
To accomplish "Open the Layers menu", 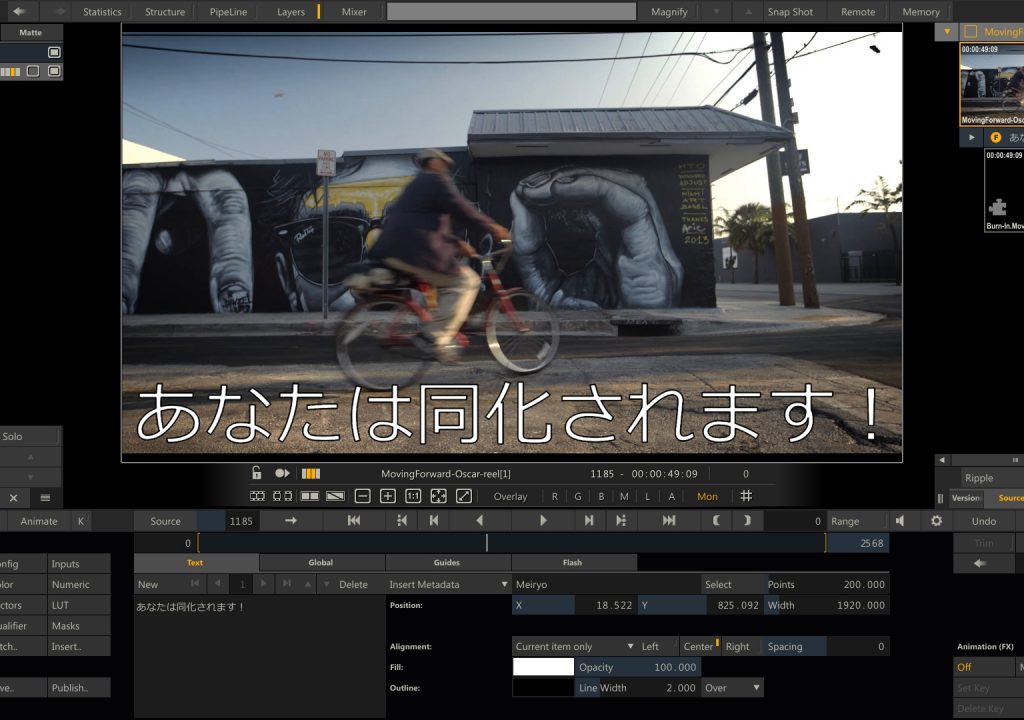I will [291, 12].
